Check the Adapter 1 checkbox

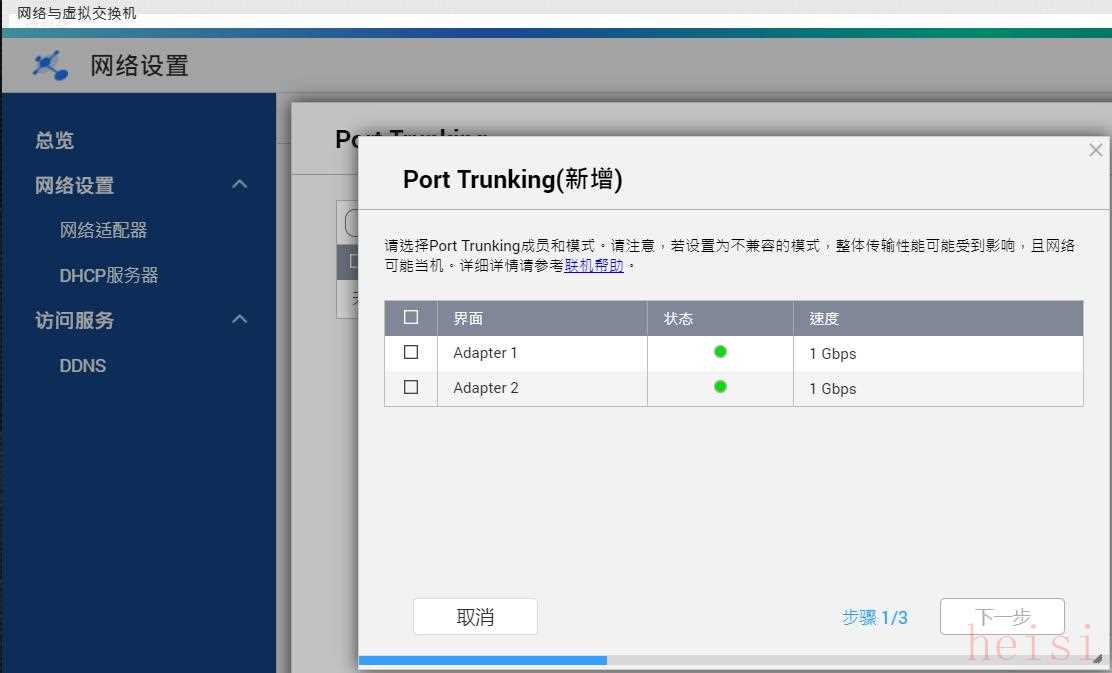(x=411, y=353)
